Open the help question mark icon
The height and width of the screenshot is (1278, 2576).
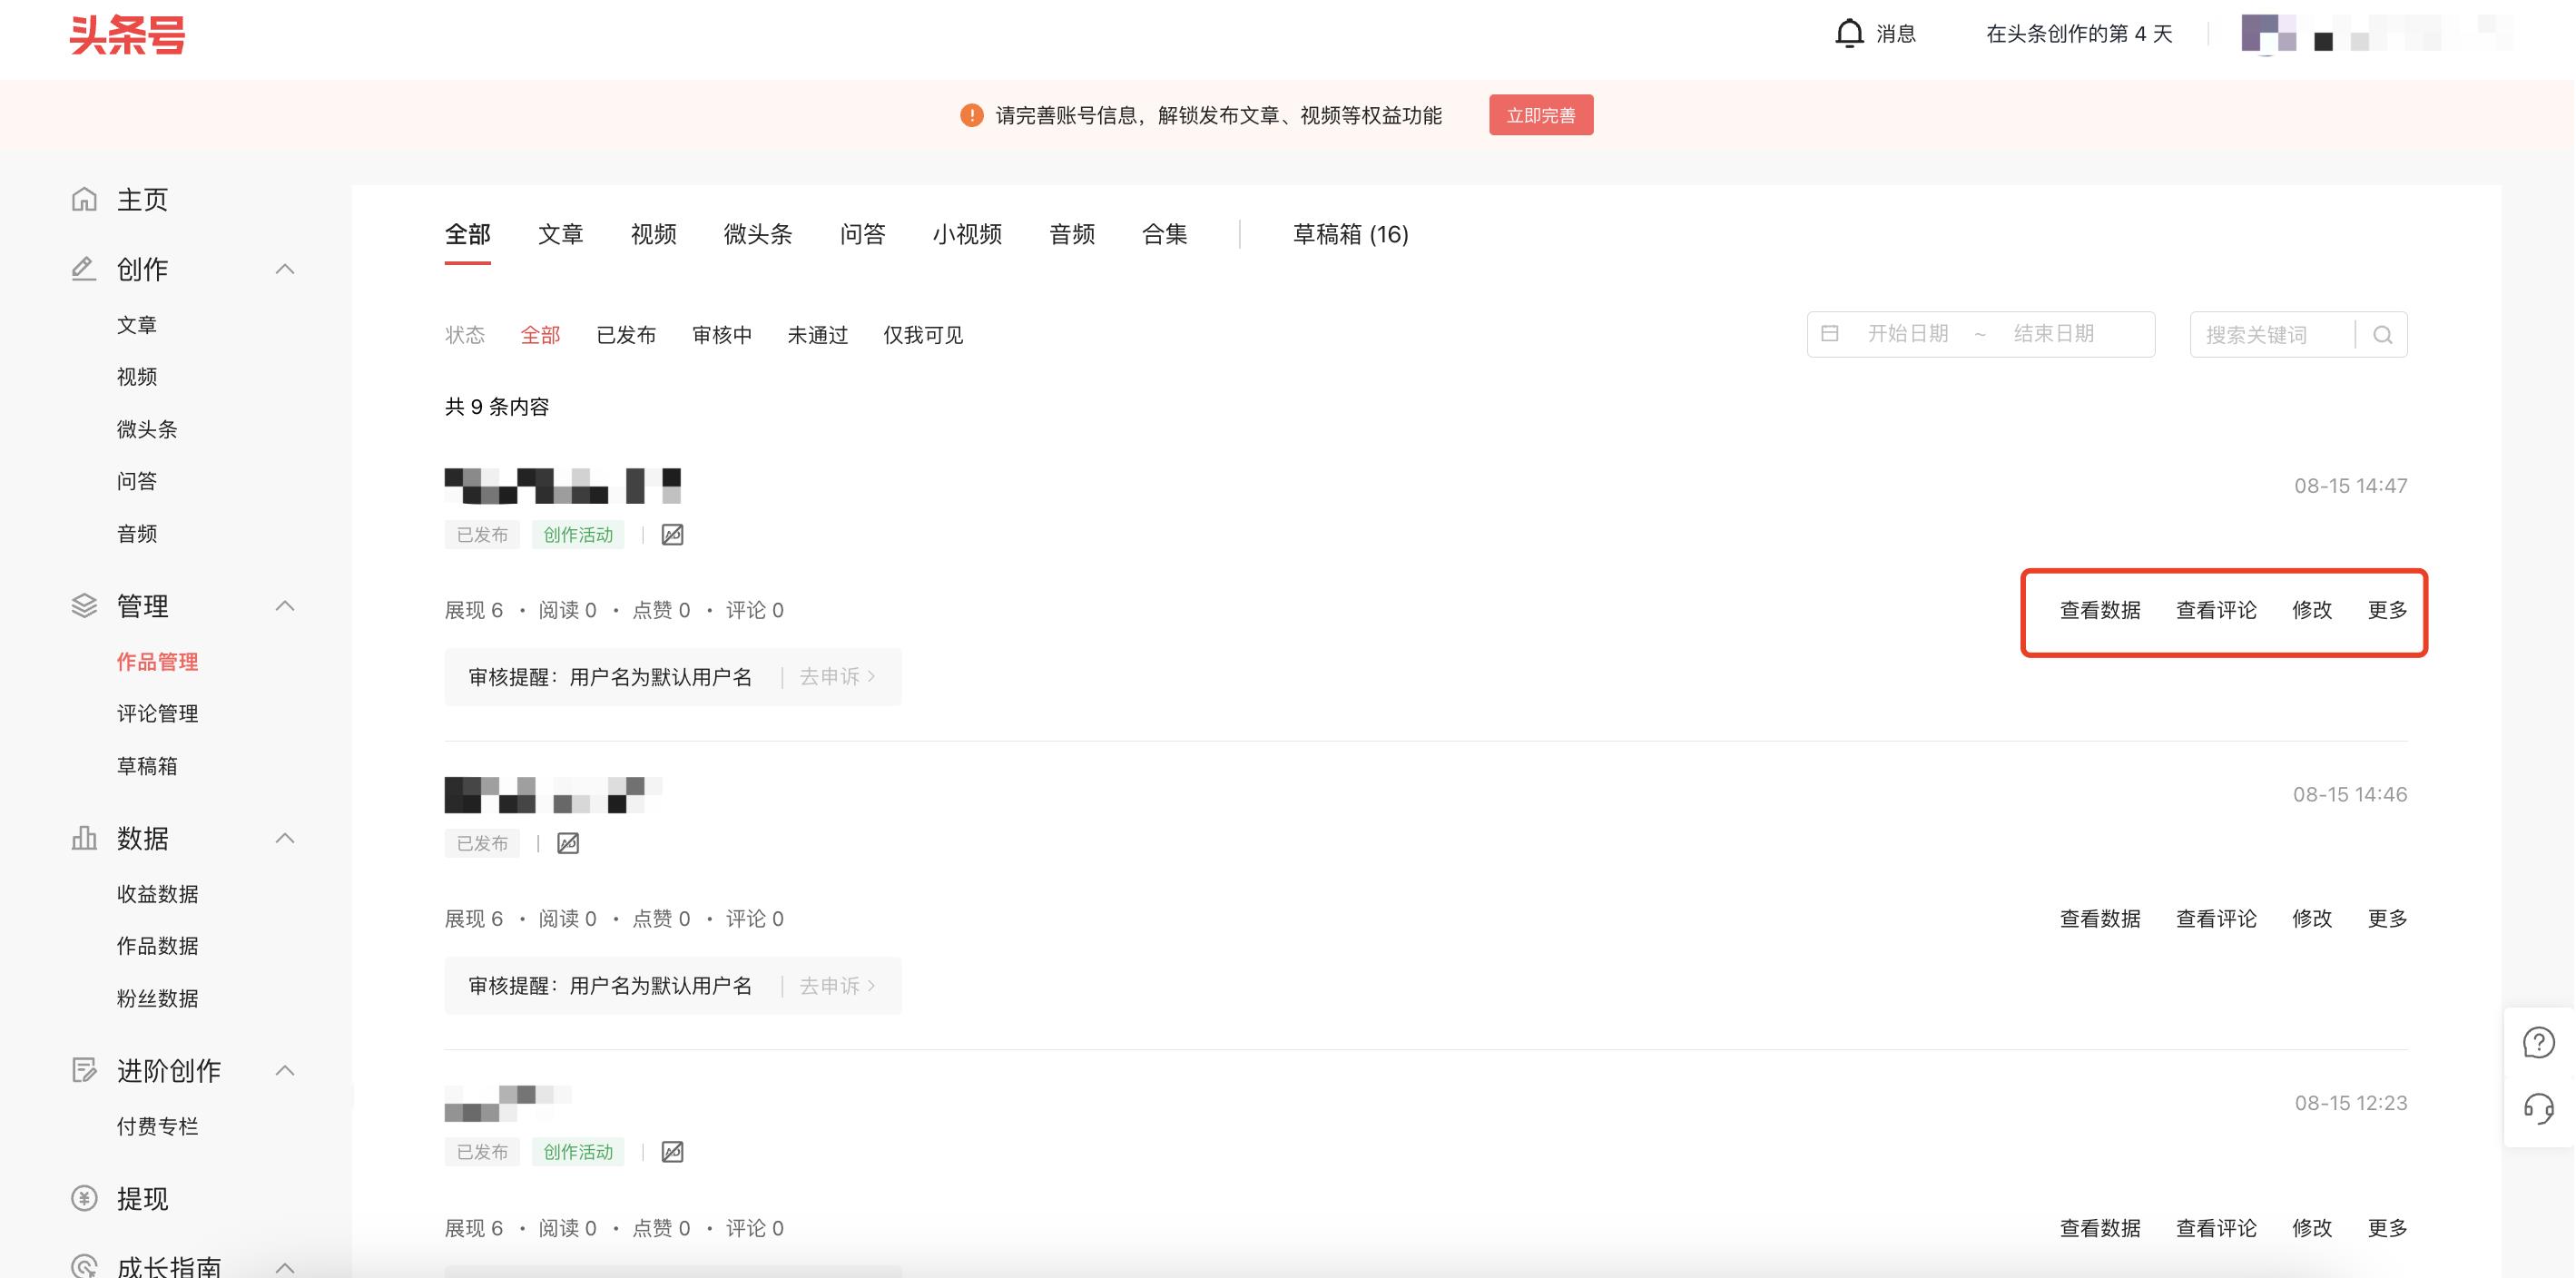(2538, 1043)
